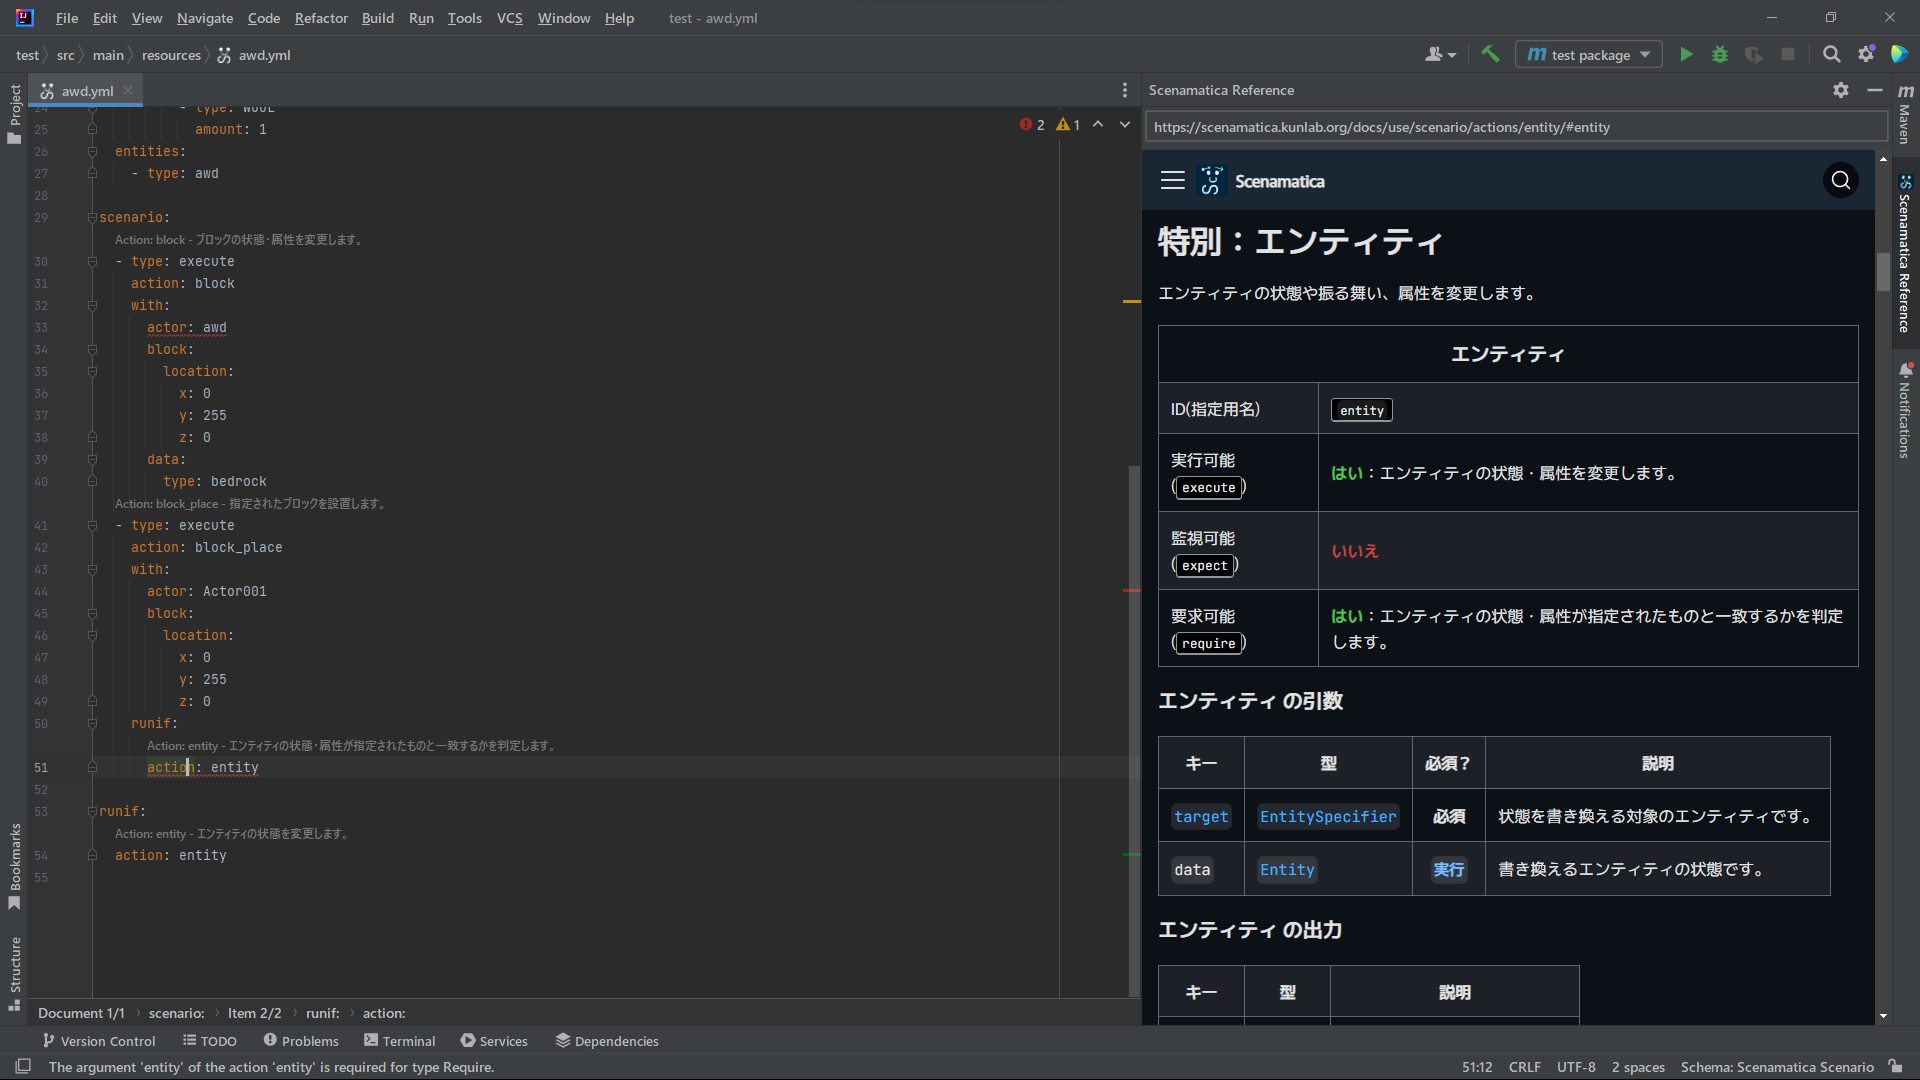Follow the Entity type link
Viewport: 1920px width, 1080px height.
pos(1287,870)
